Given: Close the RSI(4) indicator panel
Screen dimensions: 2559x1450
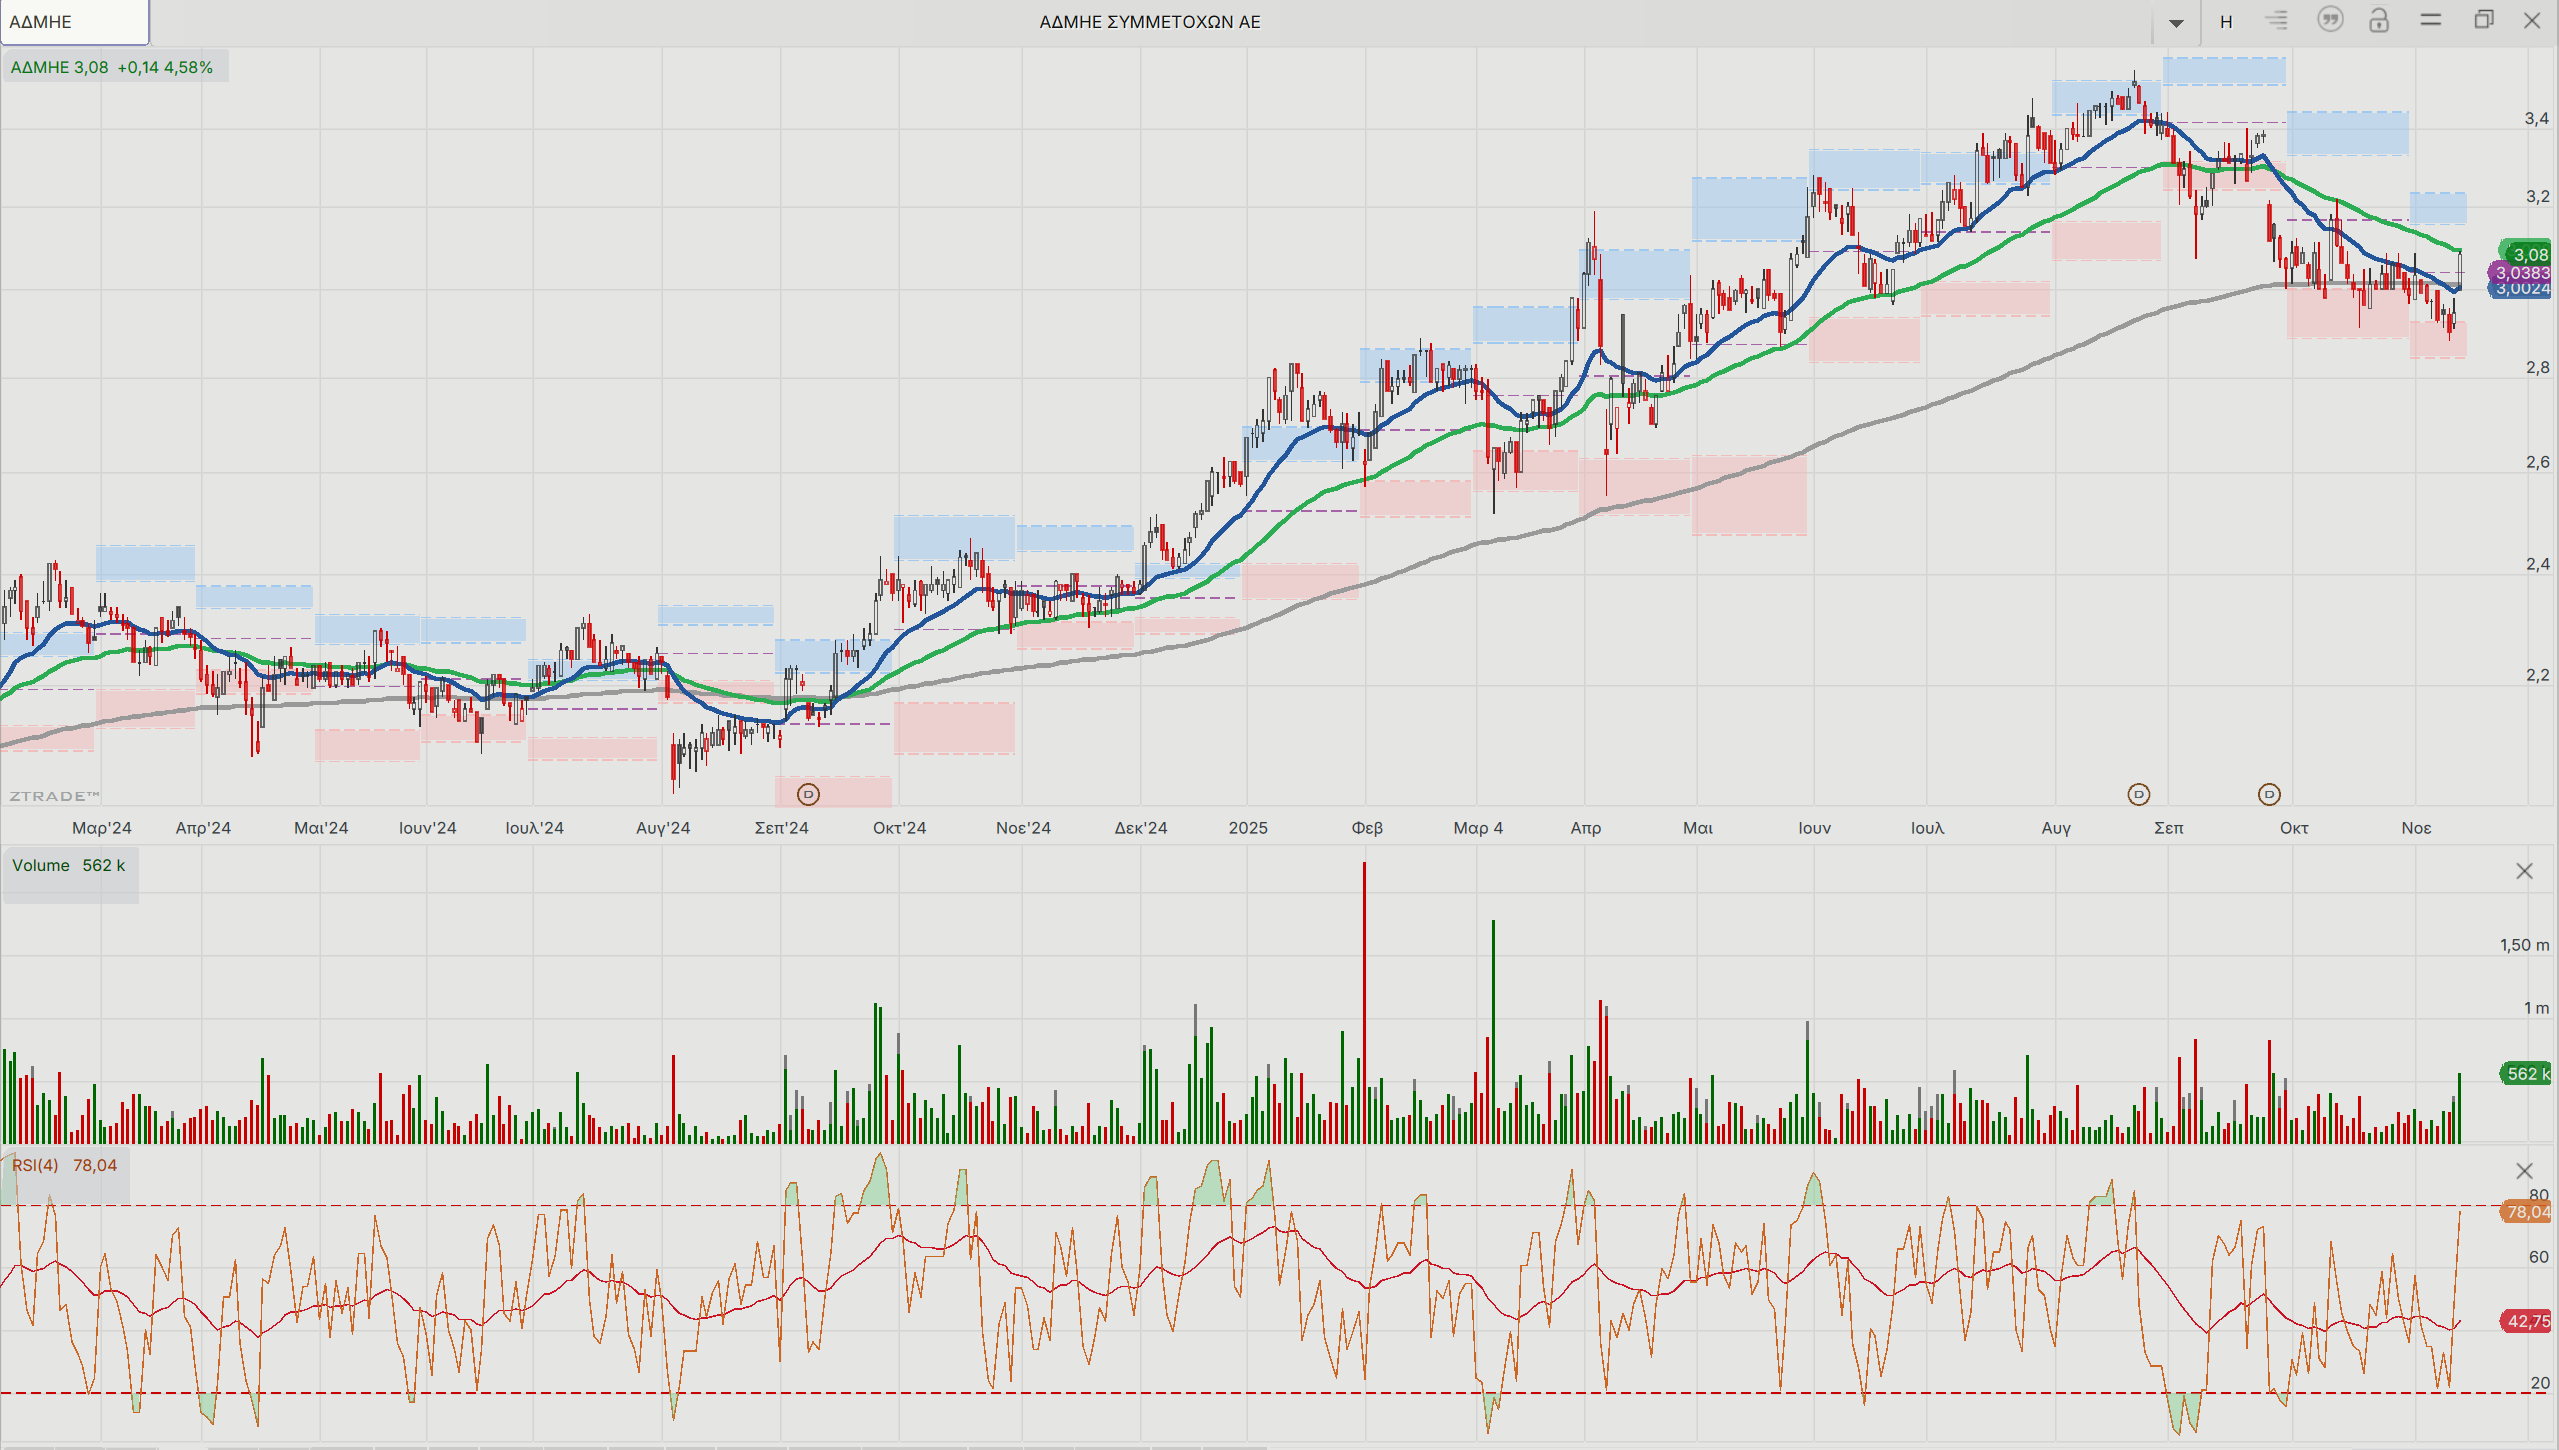Looking at the screenshot, I should (x=2524, y=1171).
